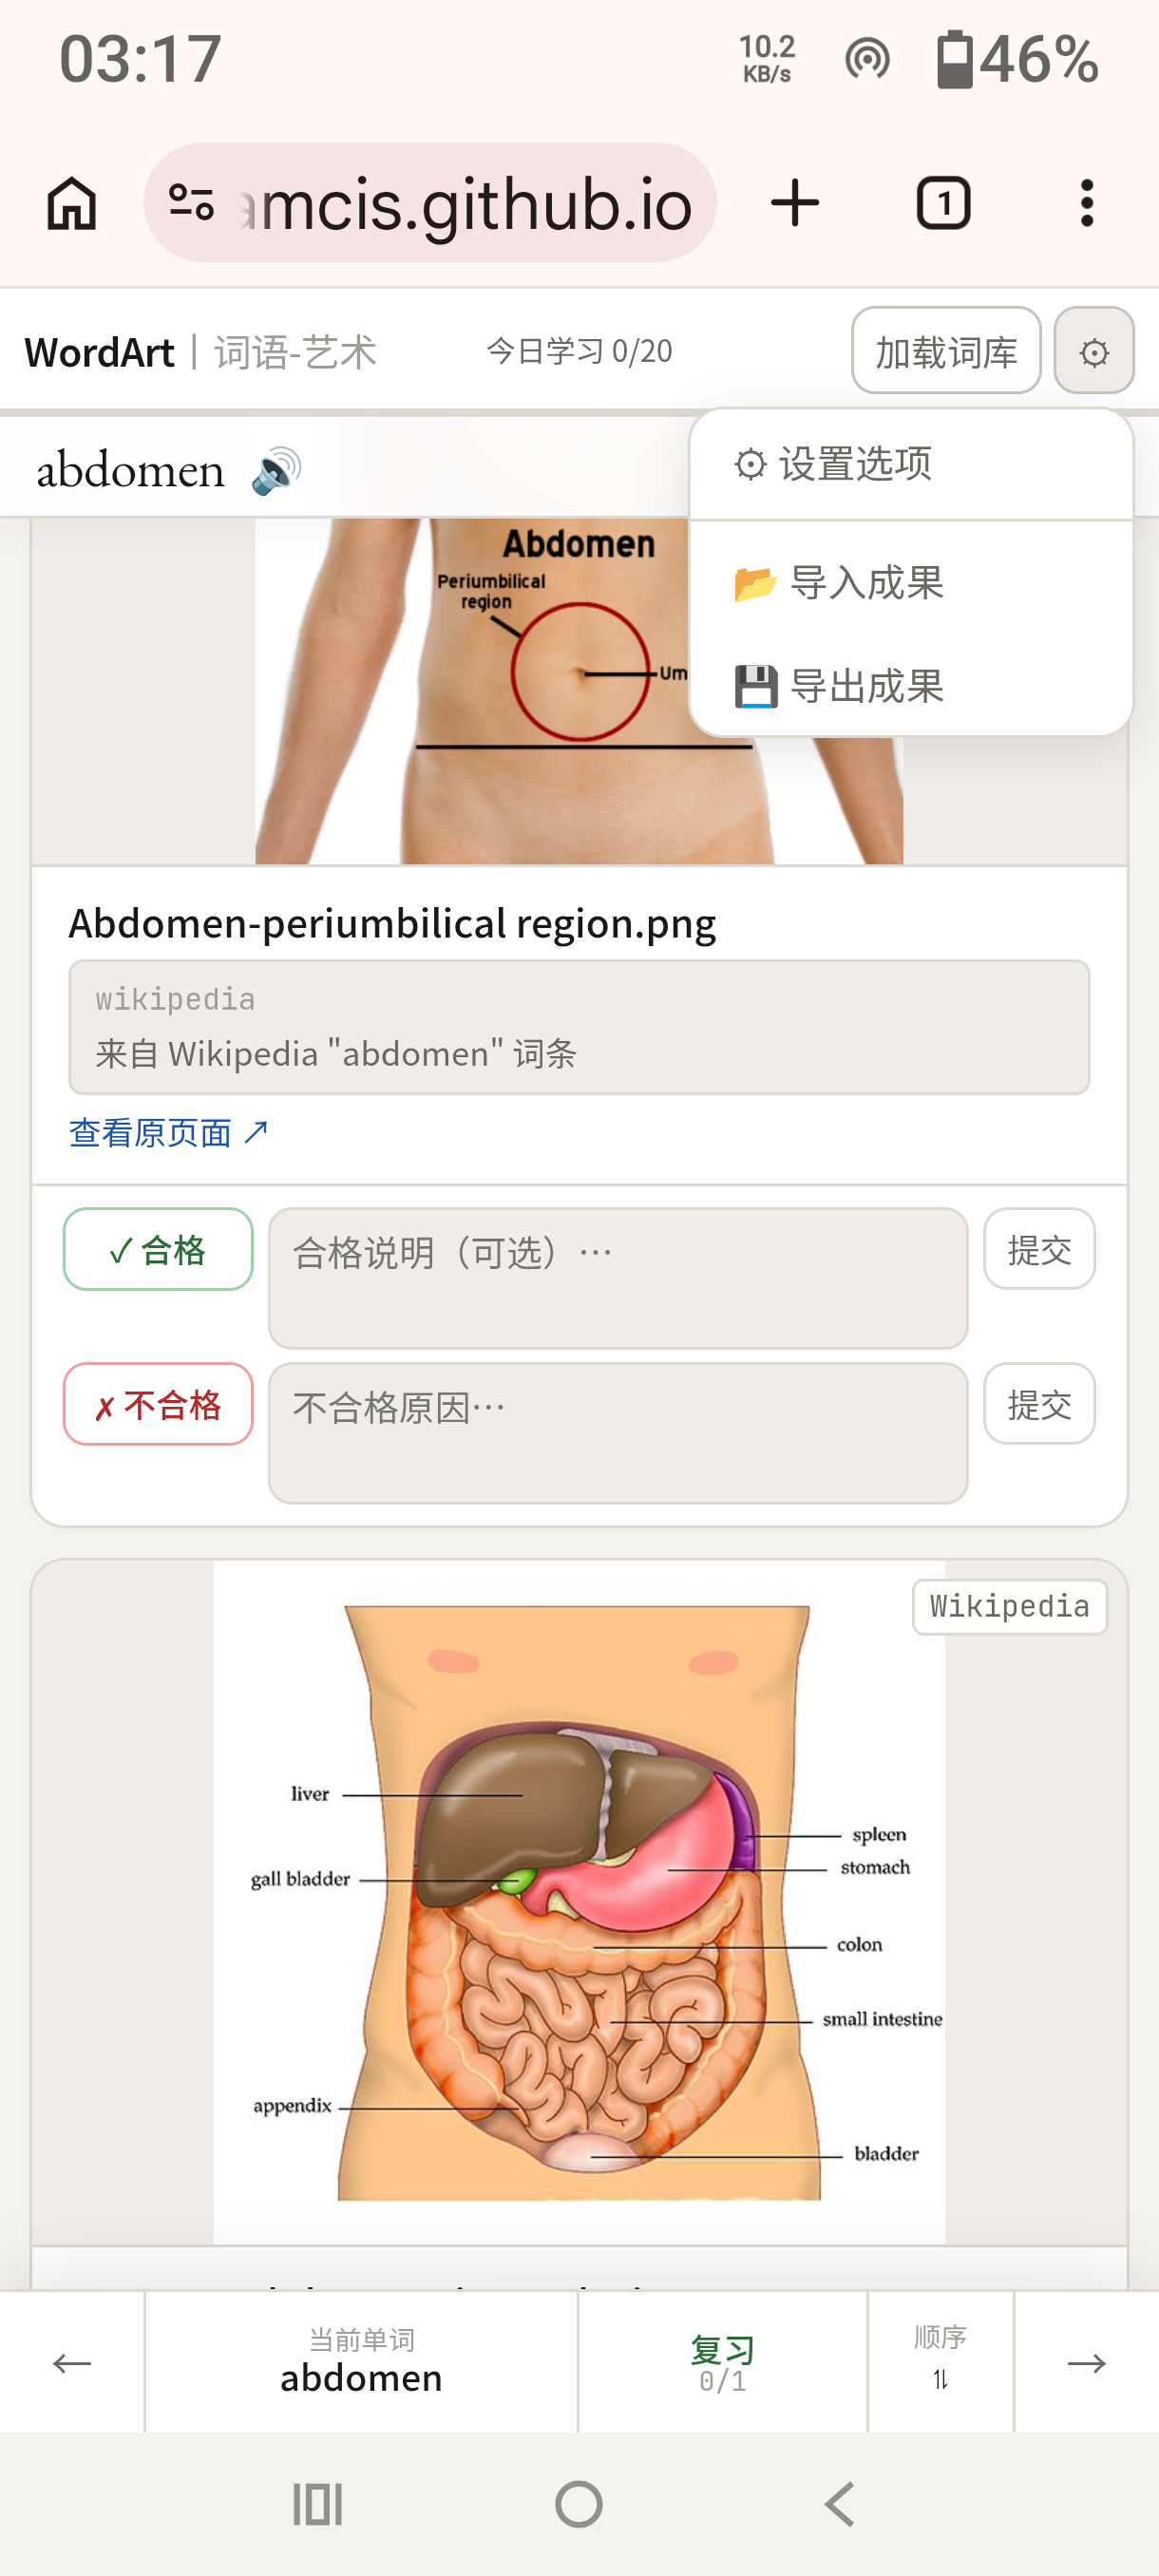Focus the 不合格原因 text field
This screenshot has width=1159, height=2576.
(x=618, y=1433)
